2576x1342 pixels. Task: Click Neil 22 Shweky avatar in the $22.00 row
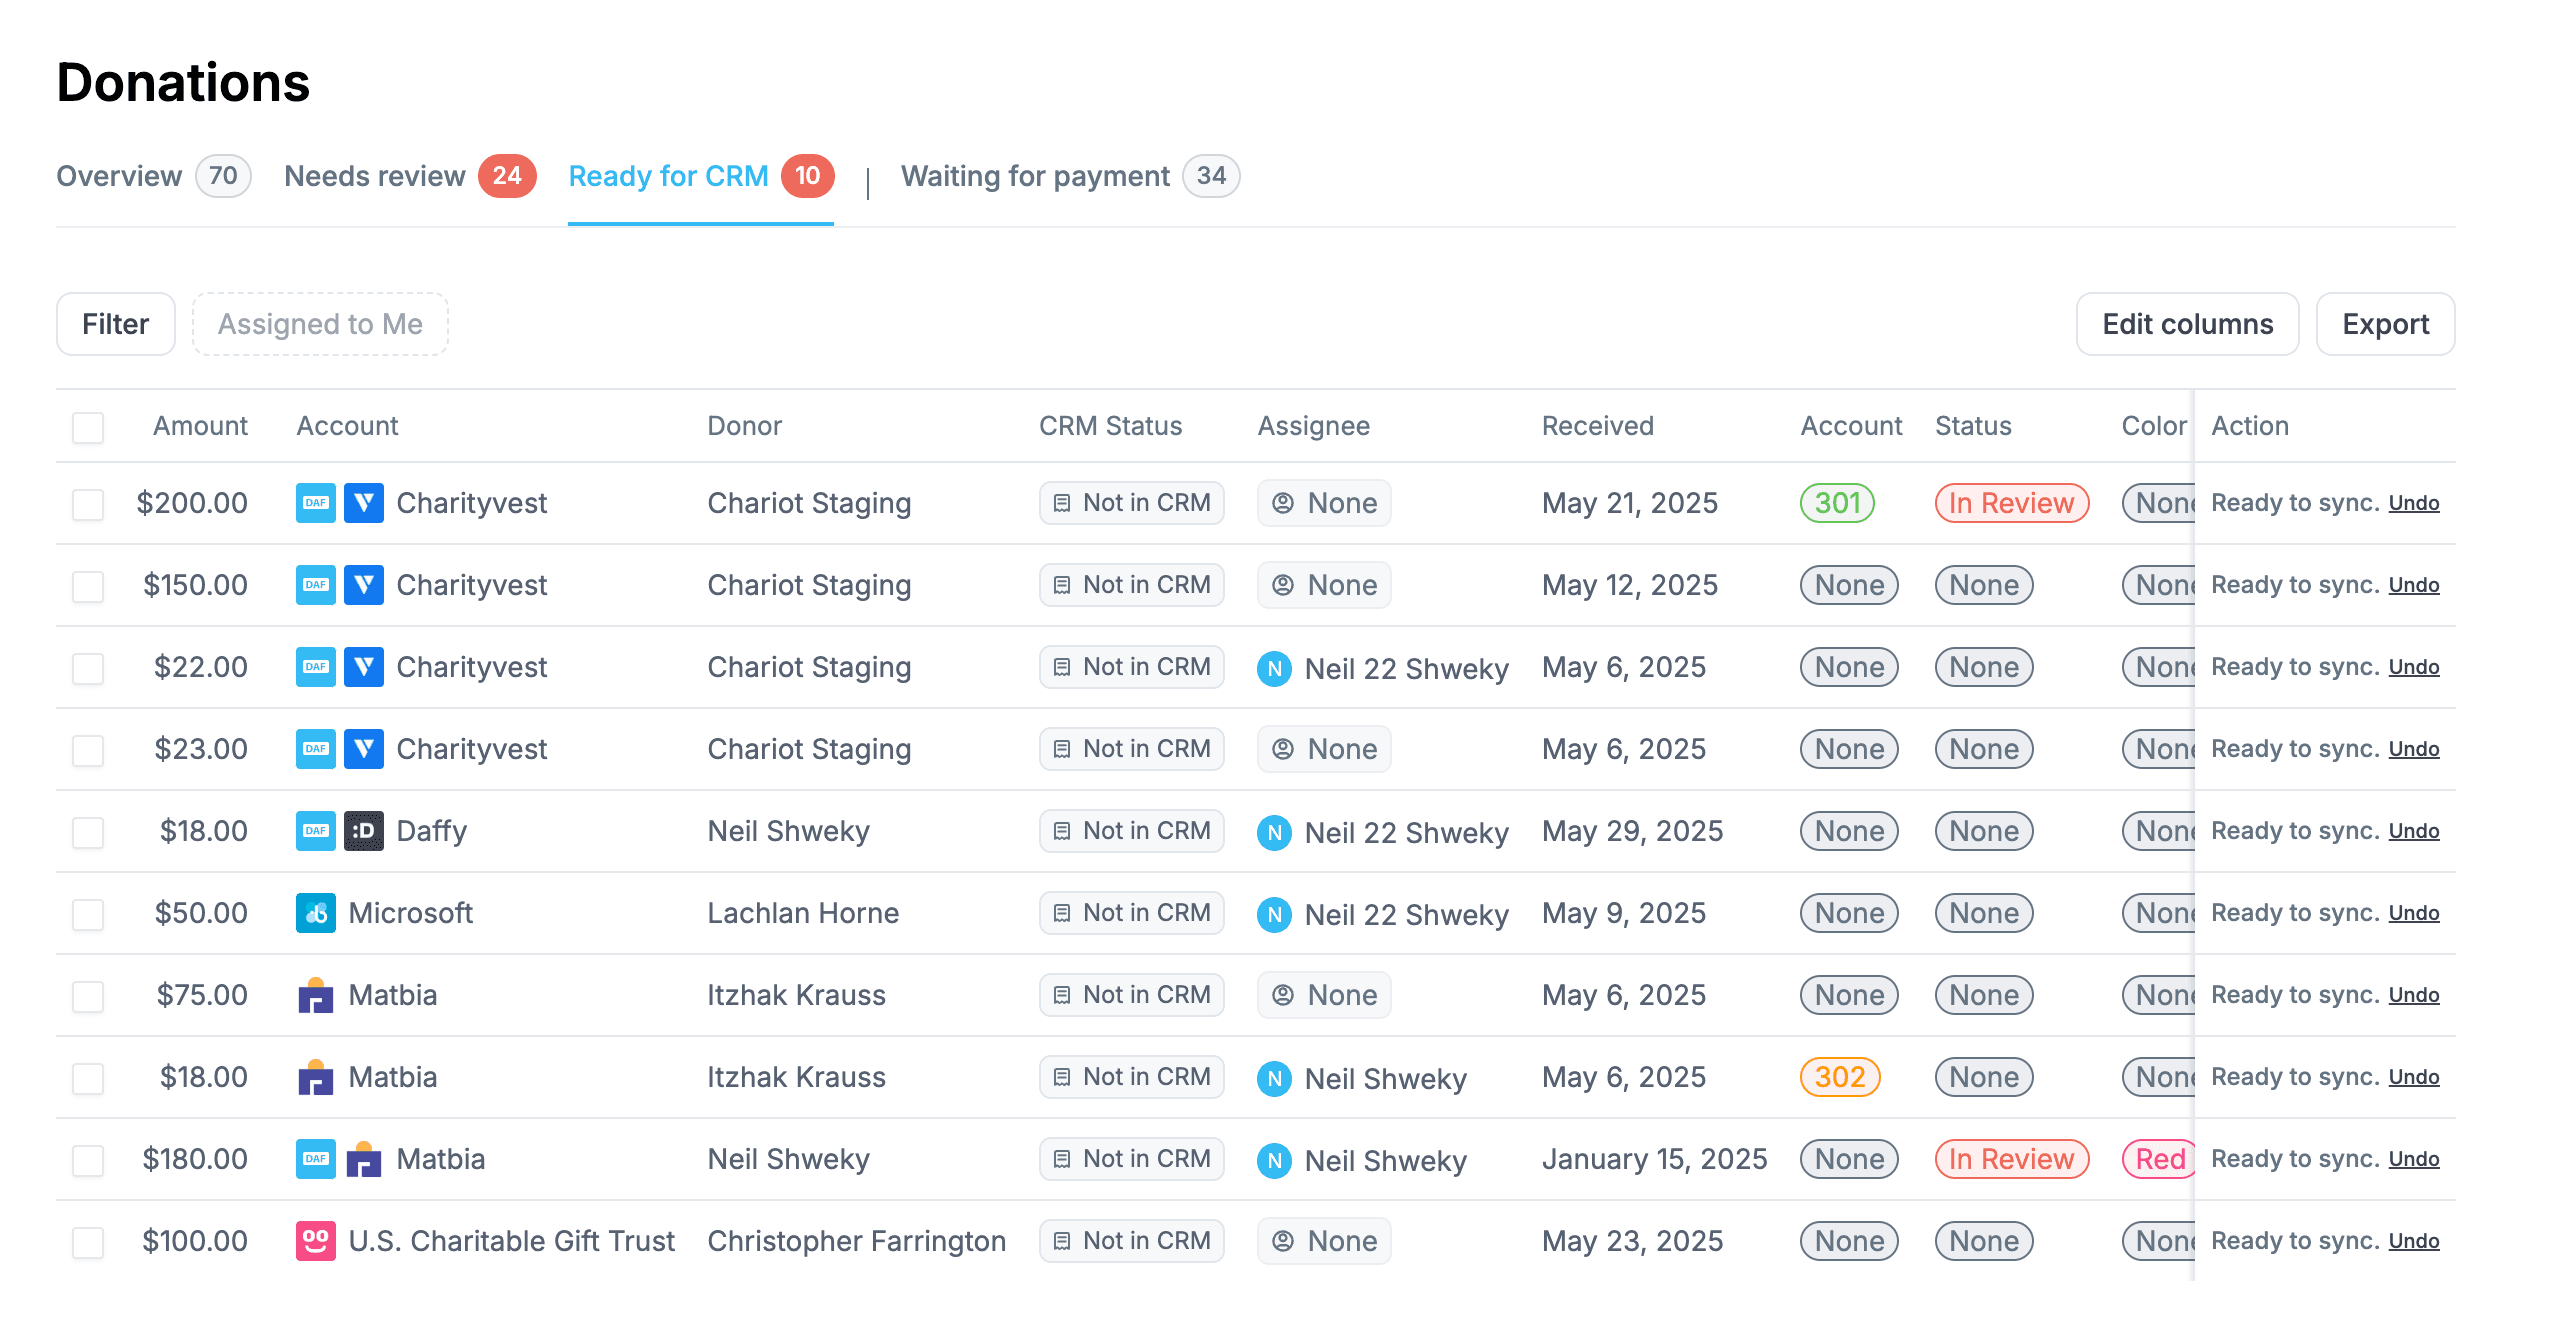tap(1274, 668)
